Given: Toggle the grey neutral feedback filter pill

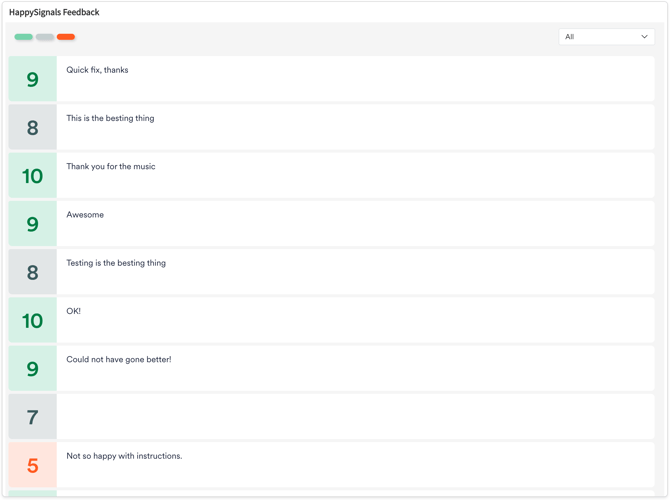Looking at the screenshot, I should tap(45, 37).
